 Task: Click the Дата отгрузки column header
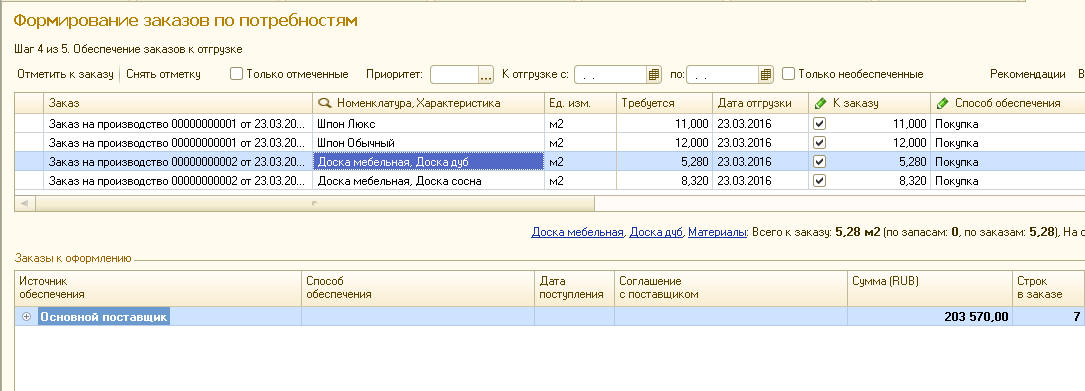pyautogui.click(x=760, y=103)
